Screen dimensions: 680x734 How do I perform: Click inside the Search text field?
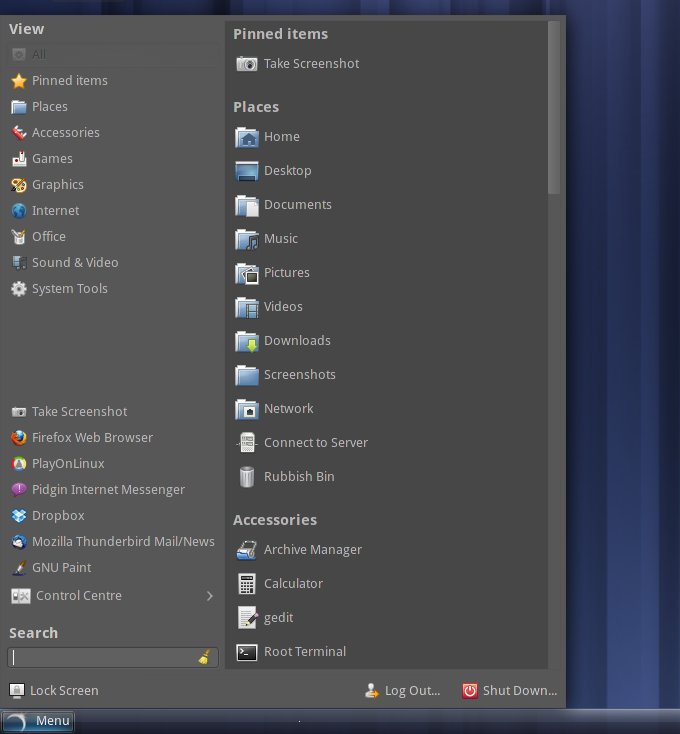100,658
